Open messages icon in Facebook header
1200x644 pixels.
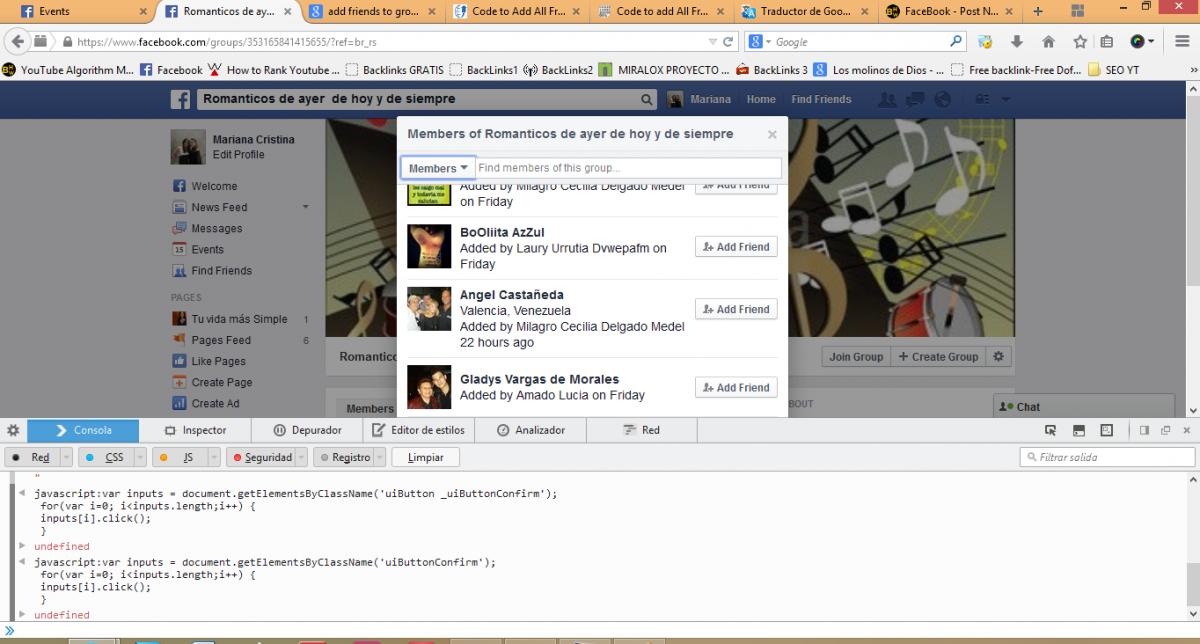pyautogui.click(x=915, y=99)
